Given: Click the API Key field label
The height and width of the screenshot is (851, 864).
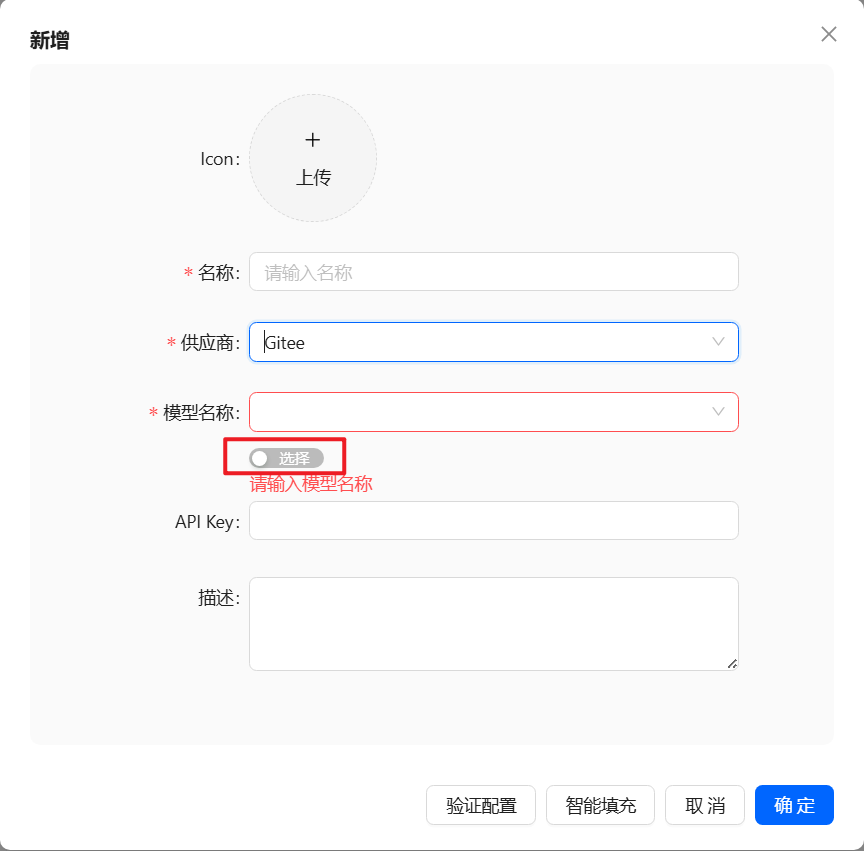Looking at the screenshot, I should (x=205, y=522).
